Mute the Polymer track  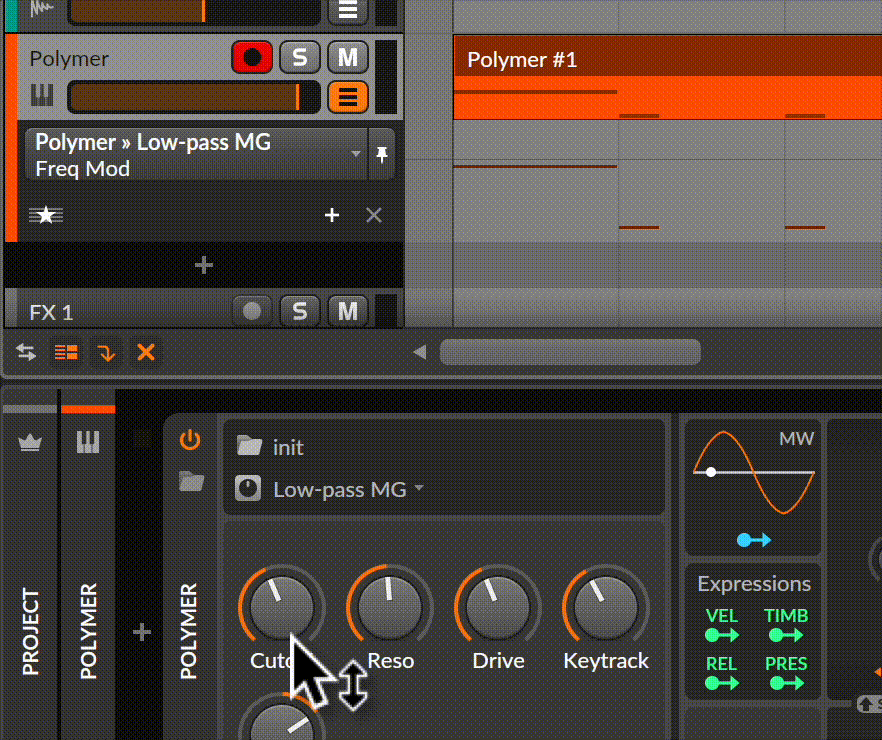point(348,57)
